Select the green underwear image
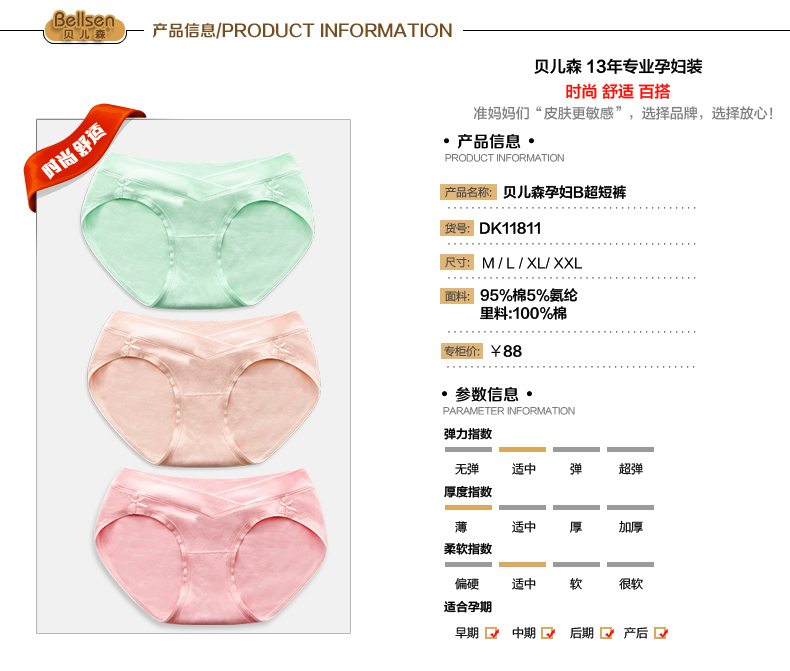Viewport: 790px width, 671px height. pos(198,230)
